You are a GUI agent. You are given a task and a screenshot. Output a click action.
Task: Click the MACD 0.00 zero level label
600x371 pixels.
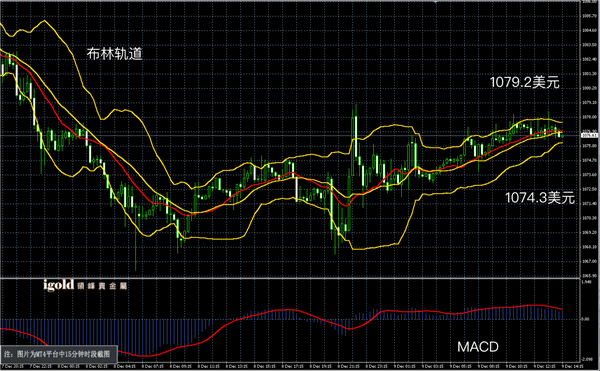pos(585,319)
